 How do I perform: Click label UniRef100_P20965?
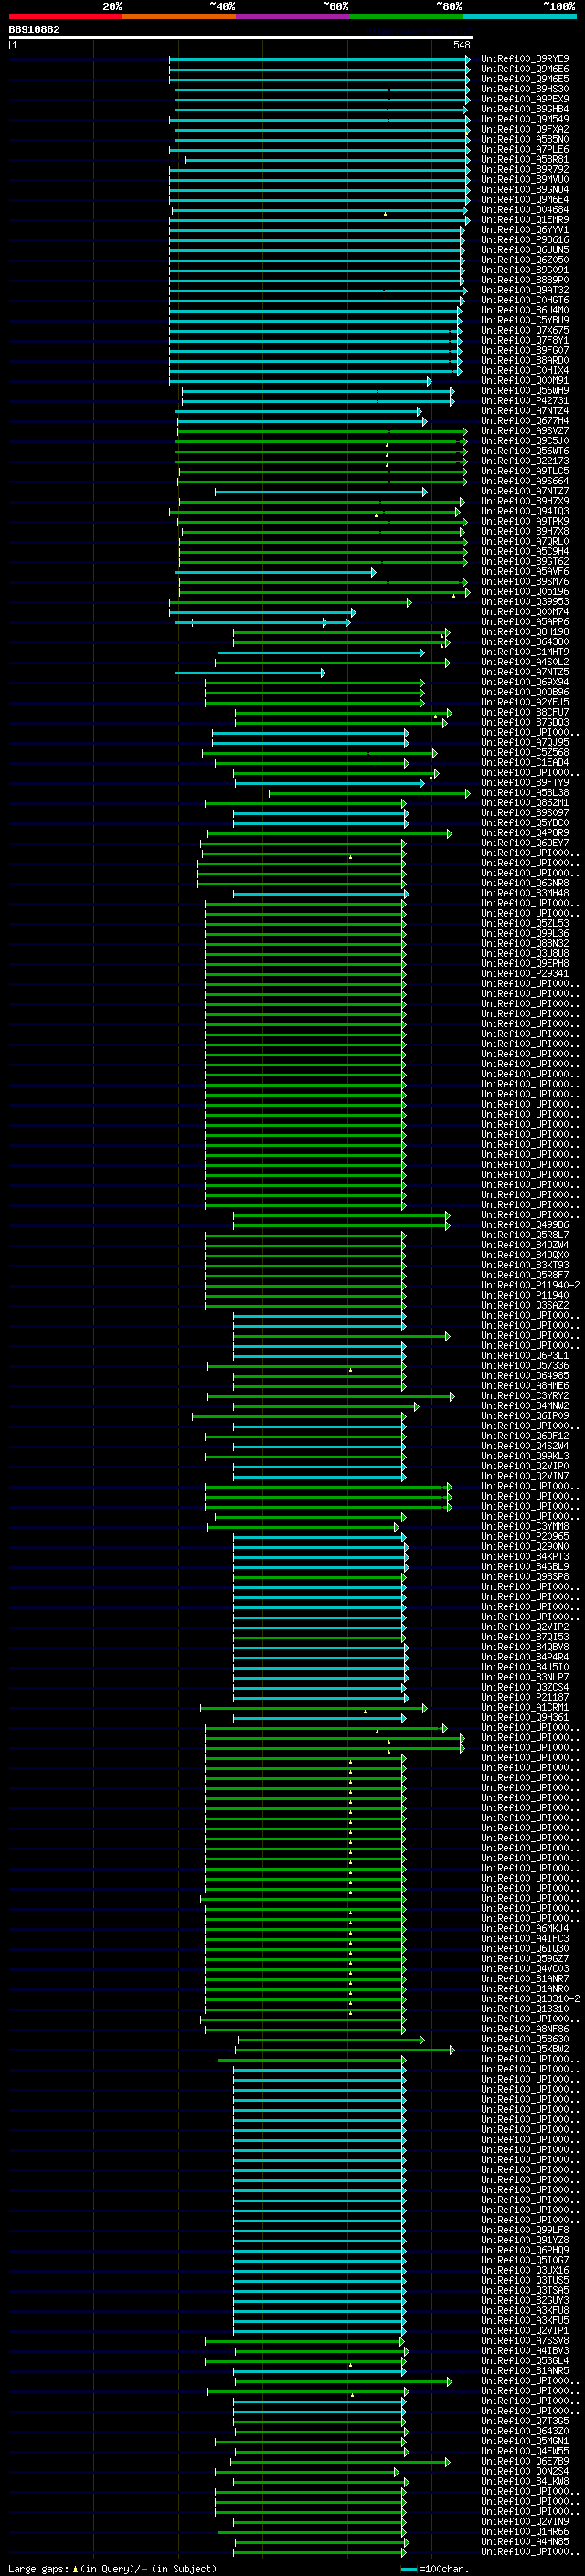pos(525,1536)
